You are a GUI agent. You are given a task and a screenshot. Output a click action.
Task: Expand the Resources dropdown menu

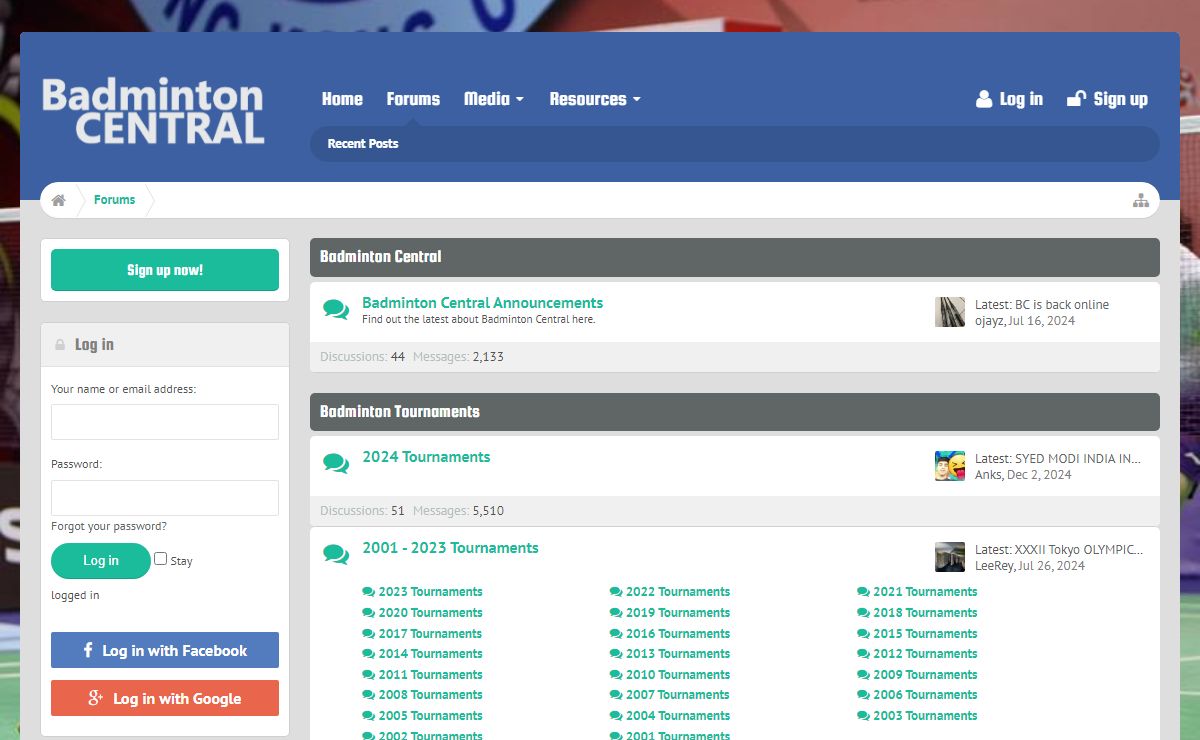coord(595,99)
